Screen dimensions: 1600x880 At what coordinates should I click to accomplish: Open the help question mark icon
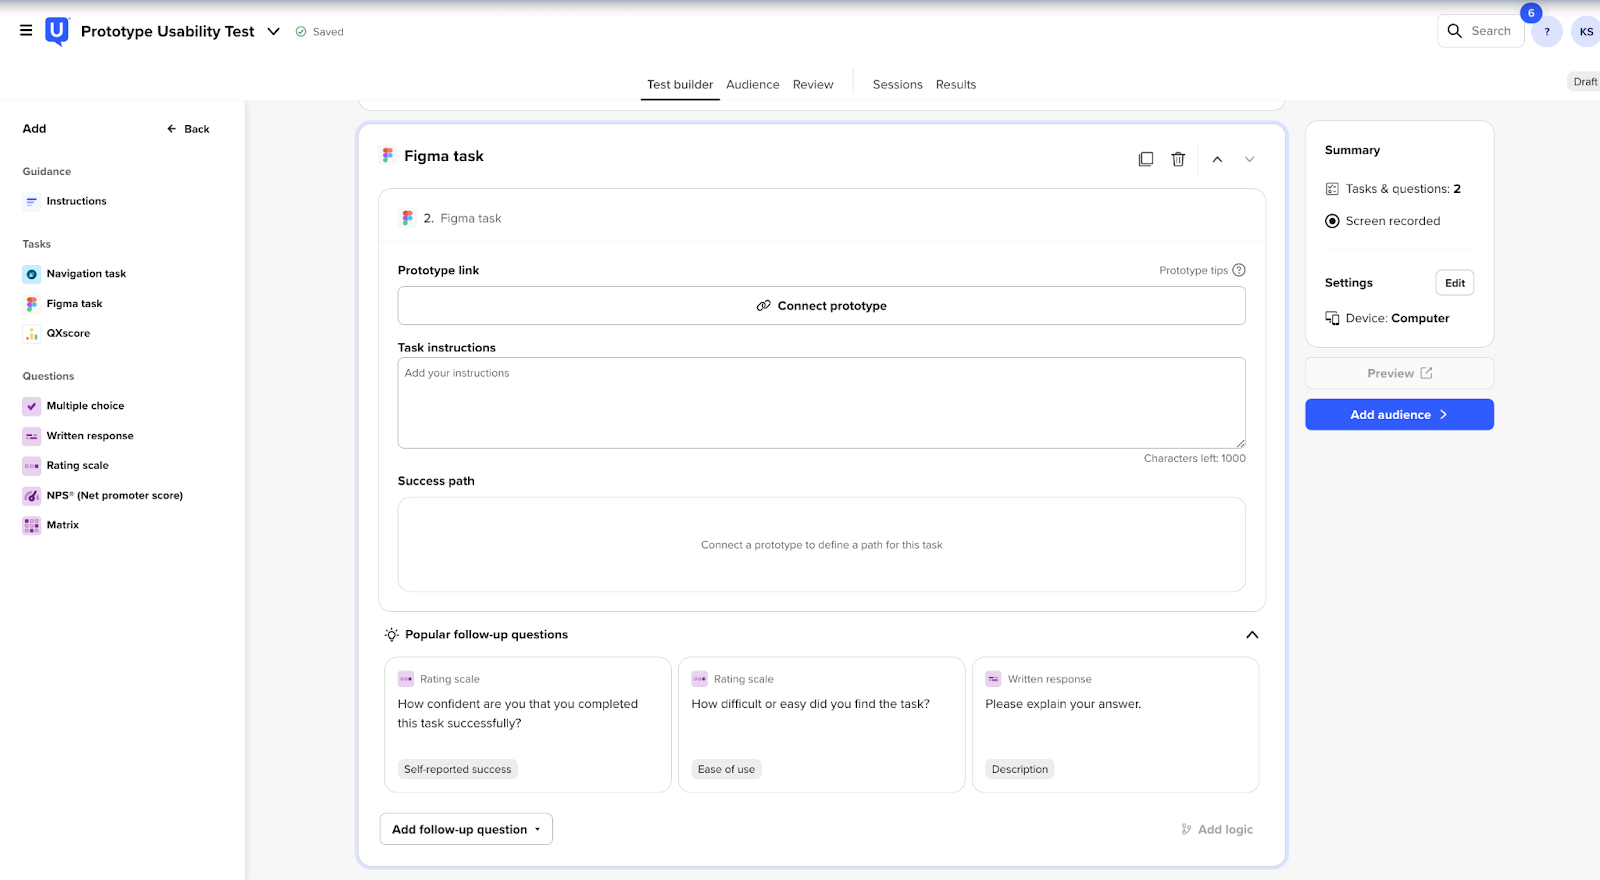1547,32
